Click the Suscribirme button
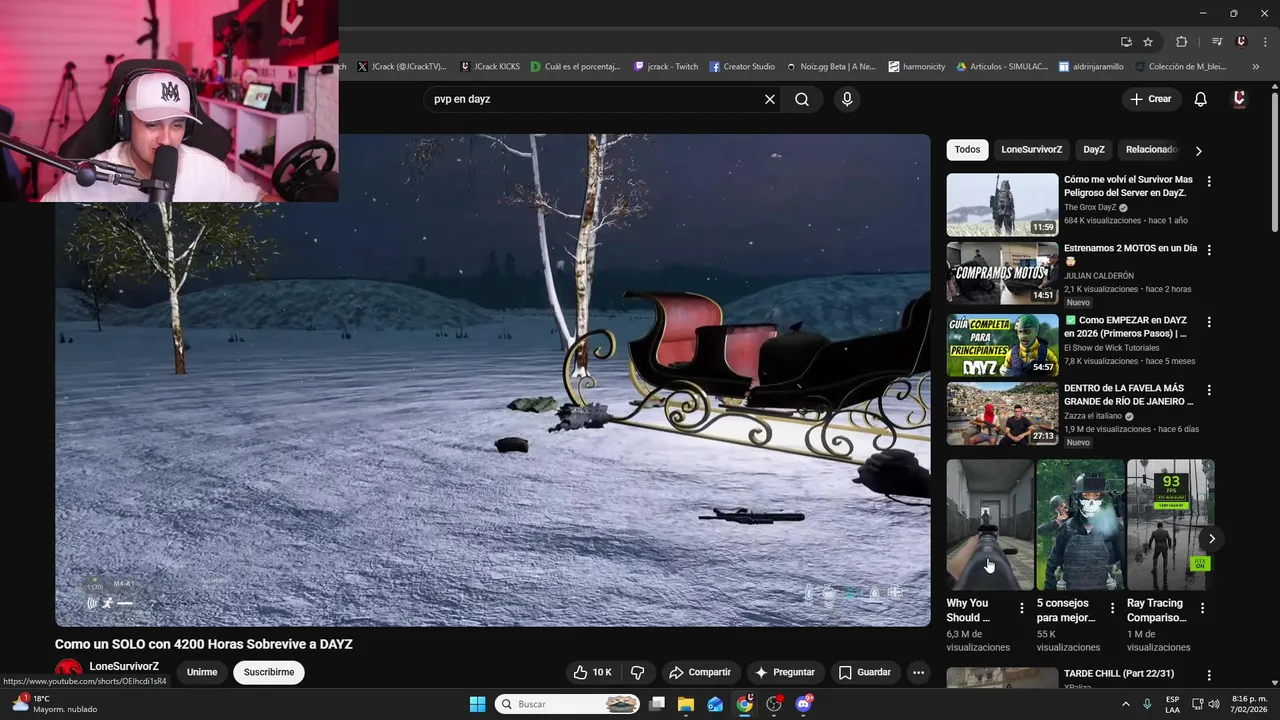Image resolution: width=1280 pixels, height=720 pixels. 269,672
